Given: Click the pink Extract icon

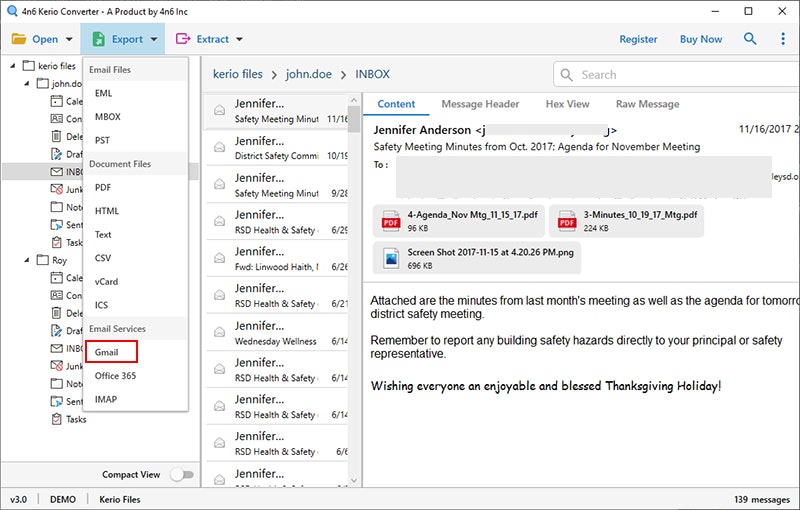Looking at the screenshot, I should (x=183, y=39).
